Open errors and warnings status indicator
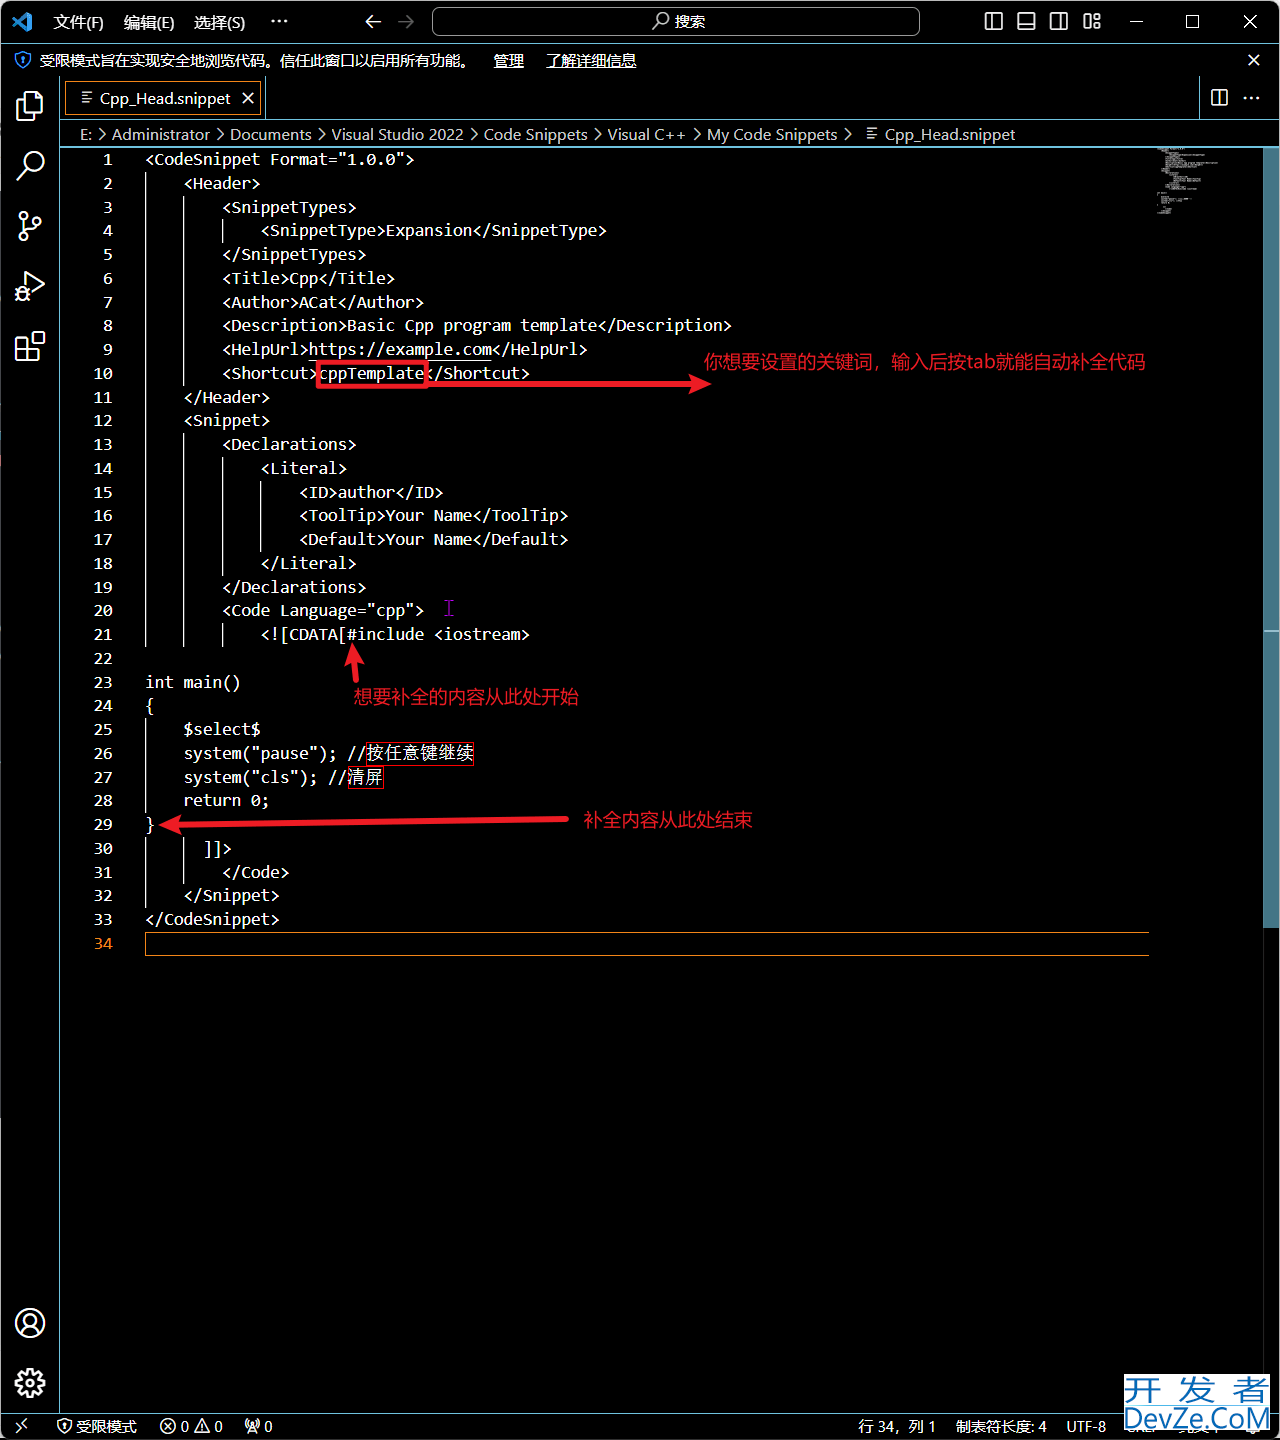Screen dimensions: 1280x1440 192,1426
